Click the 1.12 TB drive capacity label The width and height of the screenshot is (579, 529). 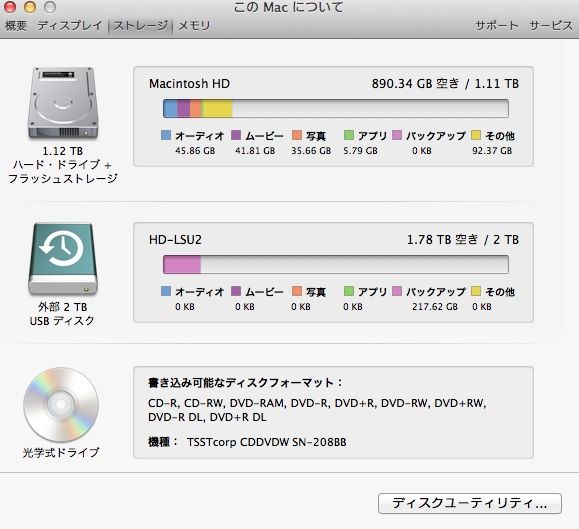click(62, 151)
